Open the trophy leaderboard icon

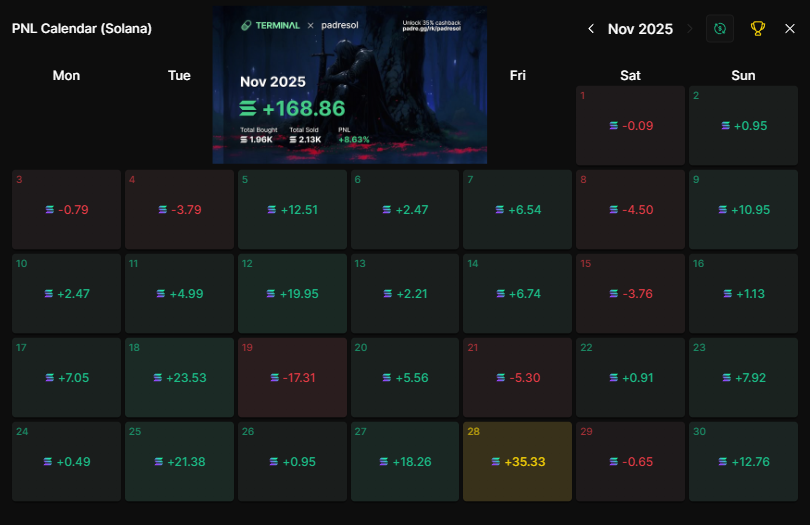click(757, 28)
